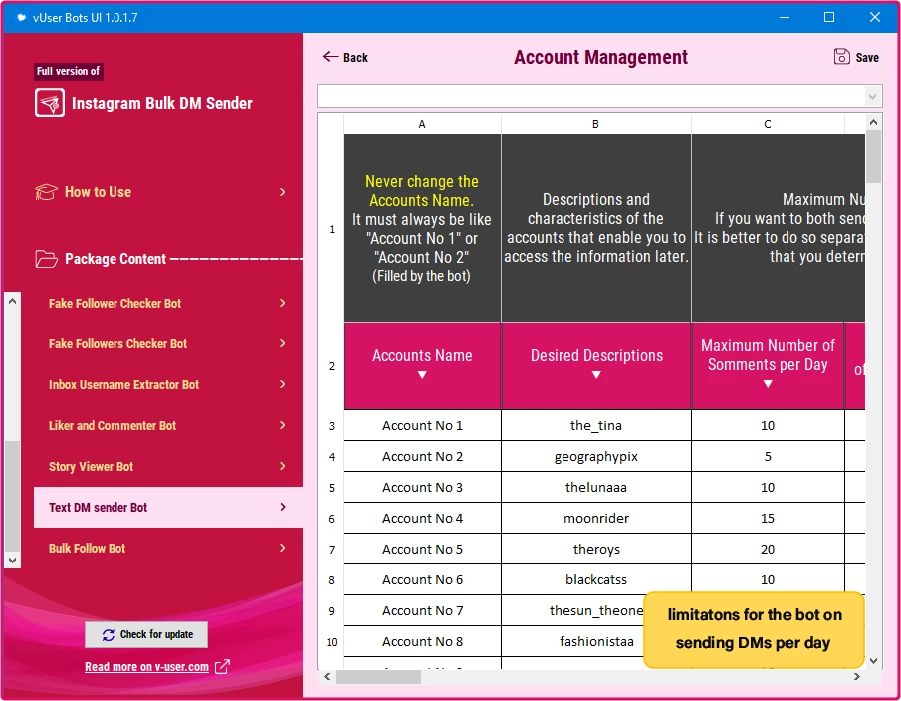Open the Accounts Name column filter arrow
This screenshot has width=901, height=701.
(422, 375)
